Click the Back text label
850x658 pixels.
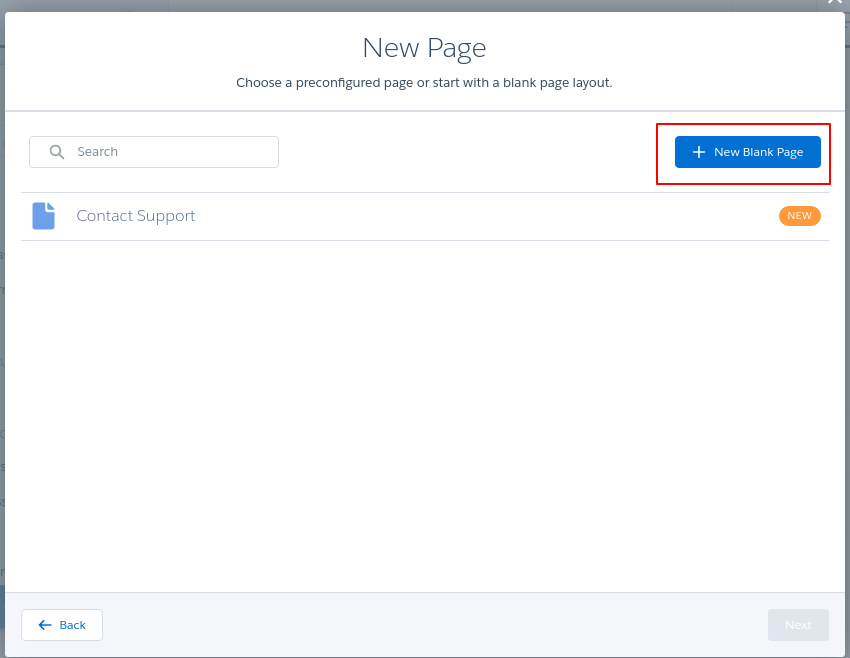click(73, 625)
